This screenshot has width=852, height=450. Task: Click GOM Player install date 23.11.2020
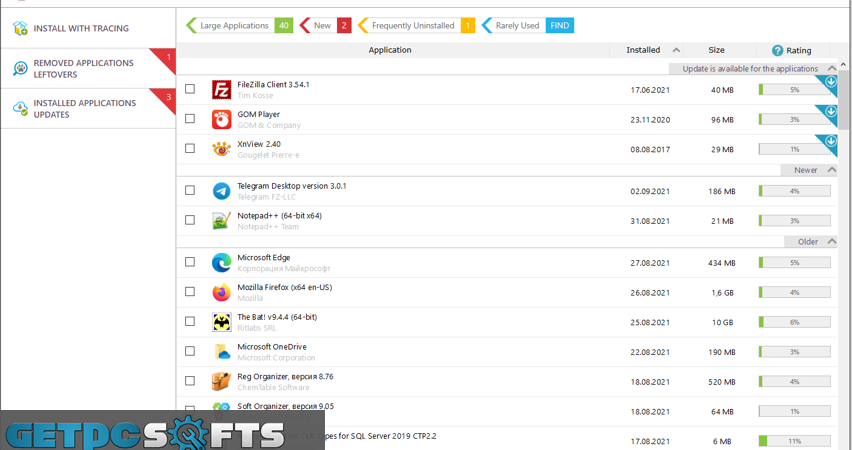(650, 120)
